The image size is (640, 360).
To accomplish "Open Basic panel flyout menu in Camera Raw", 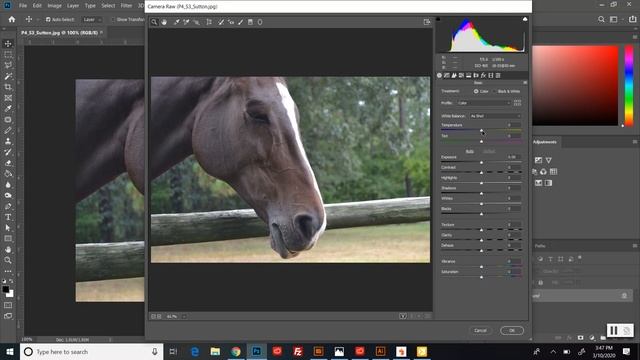I will pyautogui.click(x=525, y=83).
